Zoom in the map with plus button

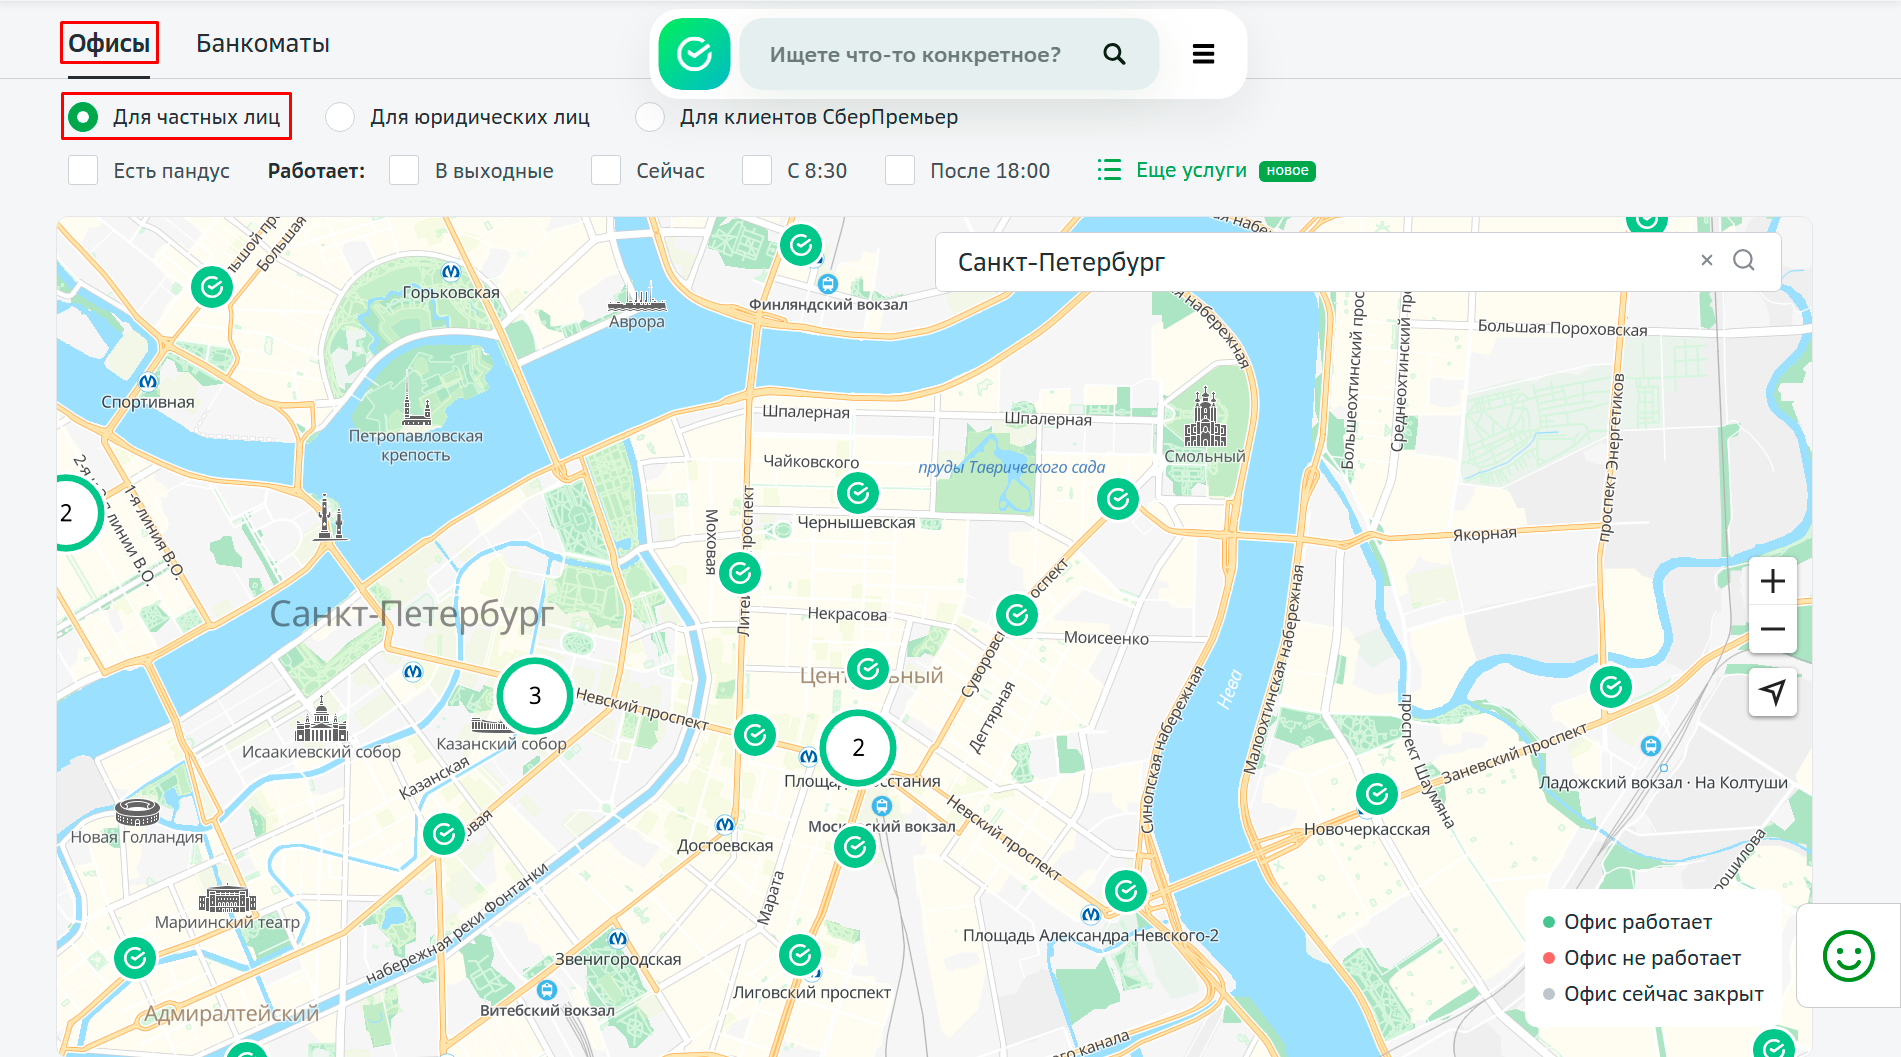click(x=1772, y=581)
